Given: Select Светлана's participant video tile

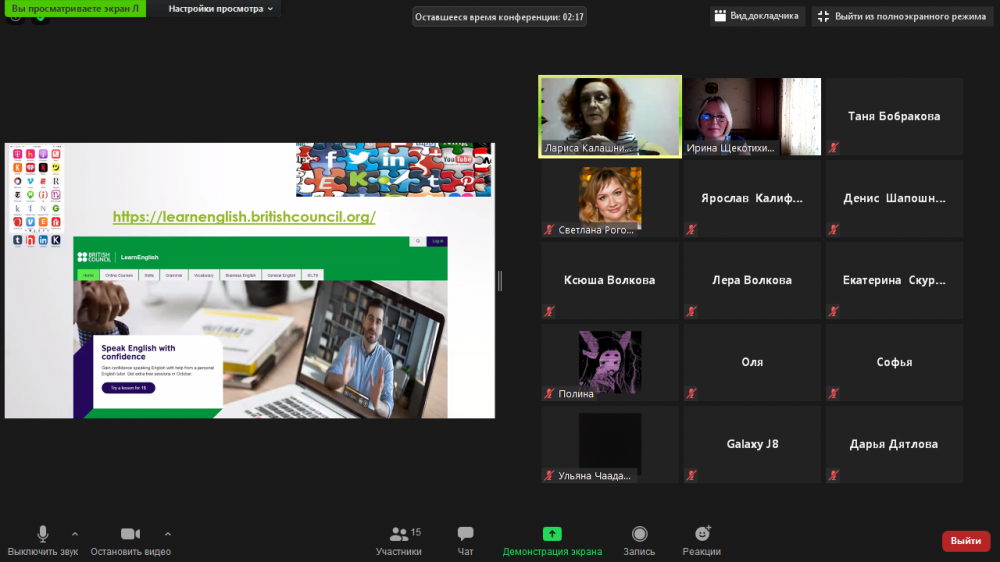Looking at the screenshot, I should click(610, 199).
